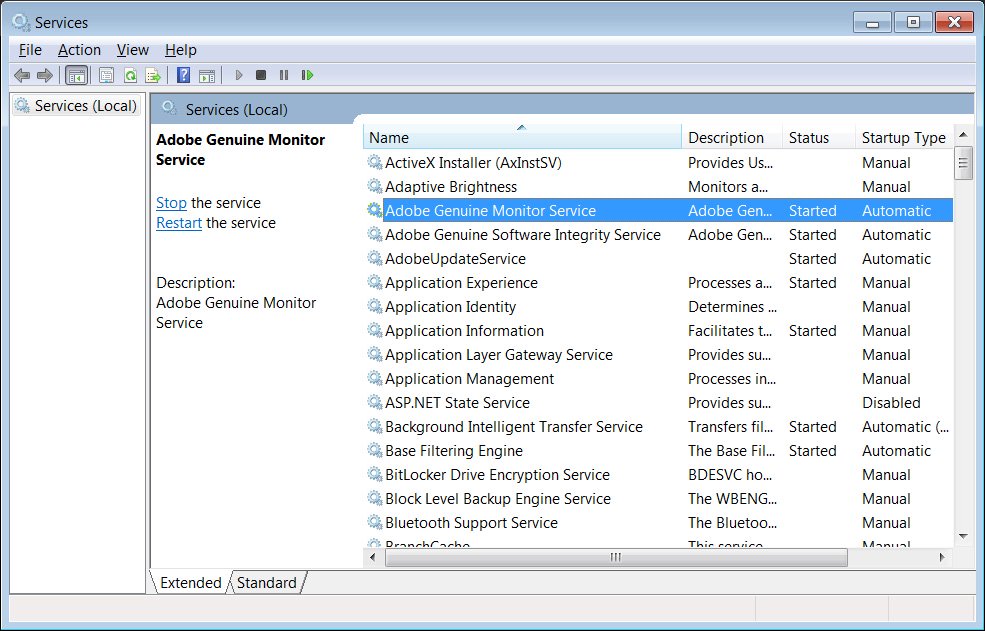
Task: Click the gear icon beside Application Identity
Action: (x=375, y=306)
